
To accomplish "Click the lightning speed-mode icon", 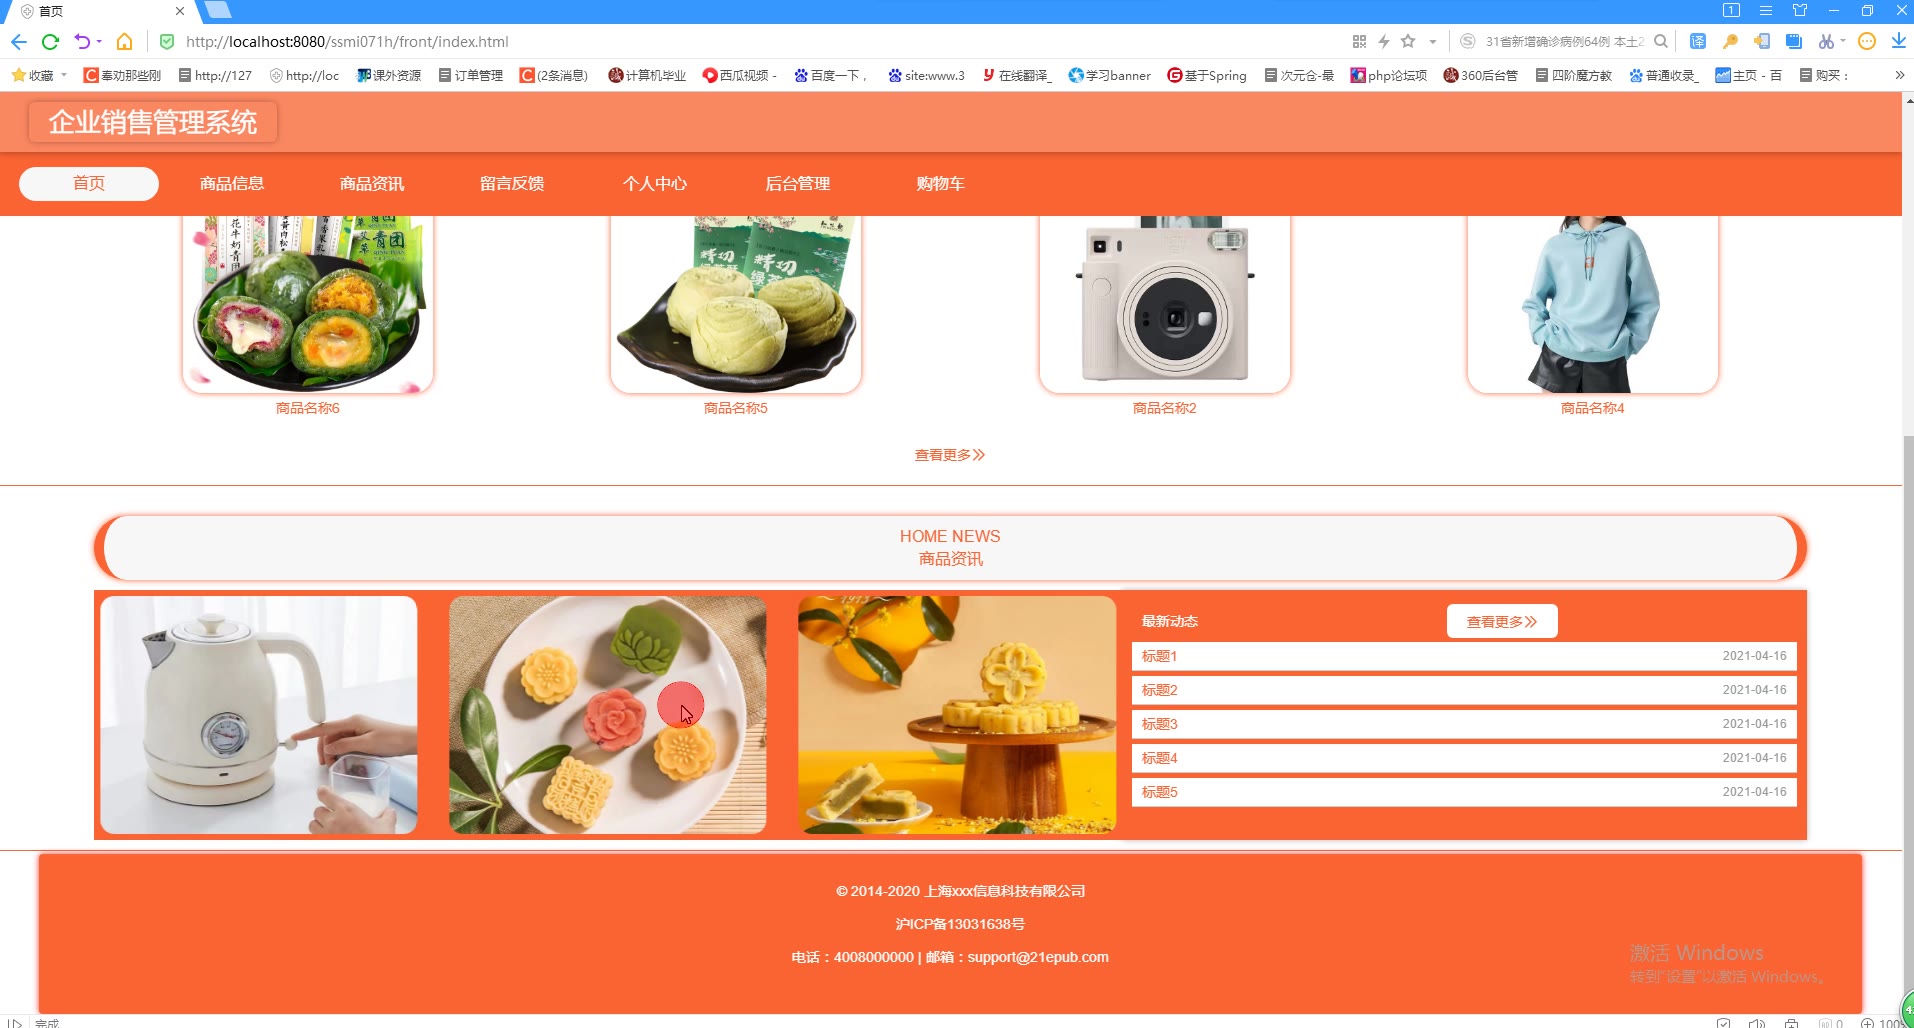I will click(1384, 42).
